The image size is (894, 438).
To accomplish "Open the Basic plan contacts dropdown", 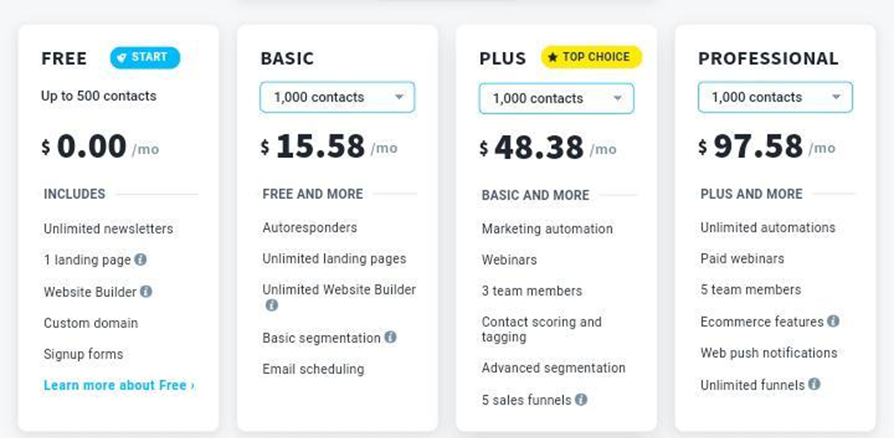I will pyautogui.click(x=338, y=97).
